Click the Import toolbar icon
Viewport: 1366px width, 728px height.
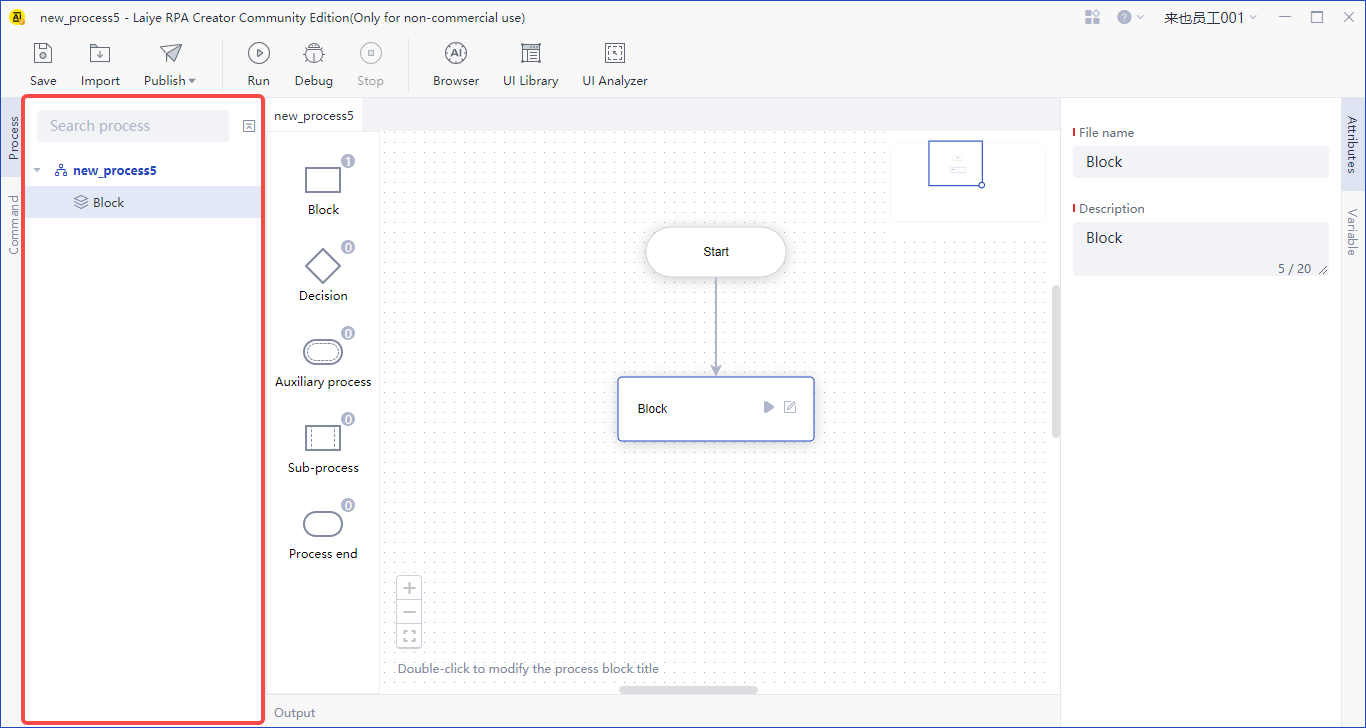click(x=100, y=54)
